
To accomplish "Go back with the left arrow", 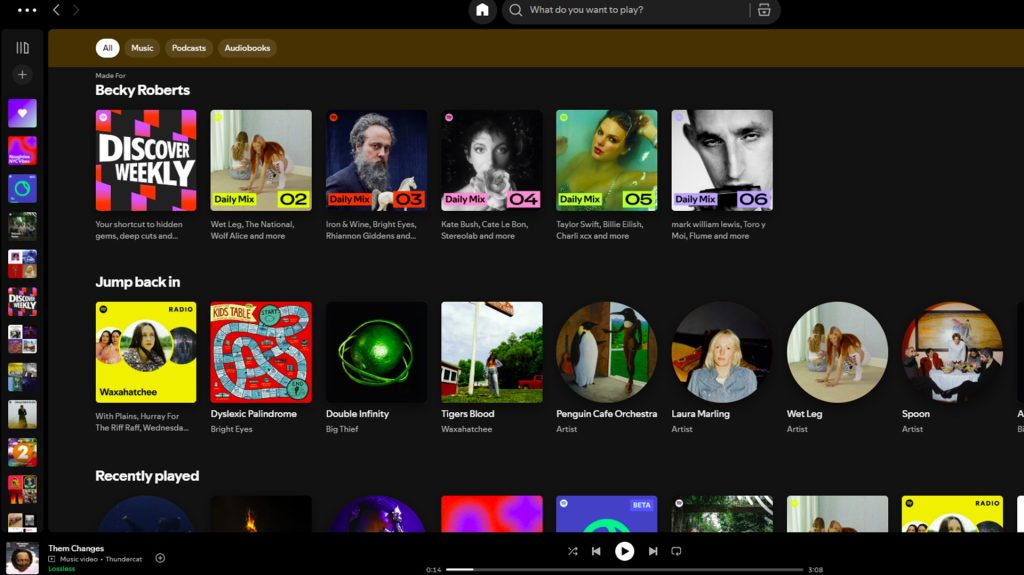I will pyautogui.click(x=56, y=10).
